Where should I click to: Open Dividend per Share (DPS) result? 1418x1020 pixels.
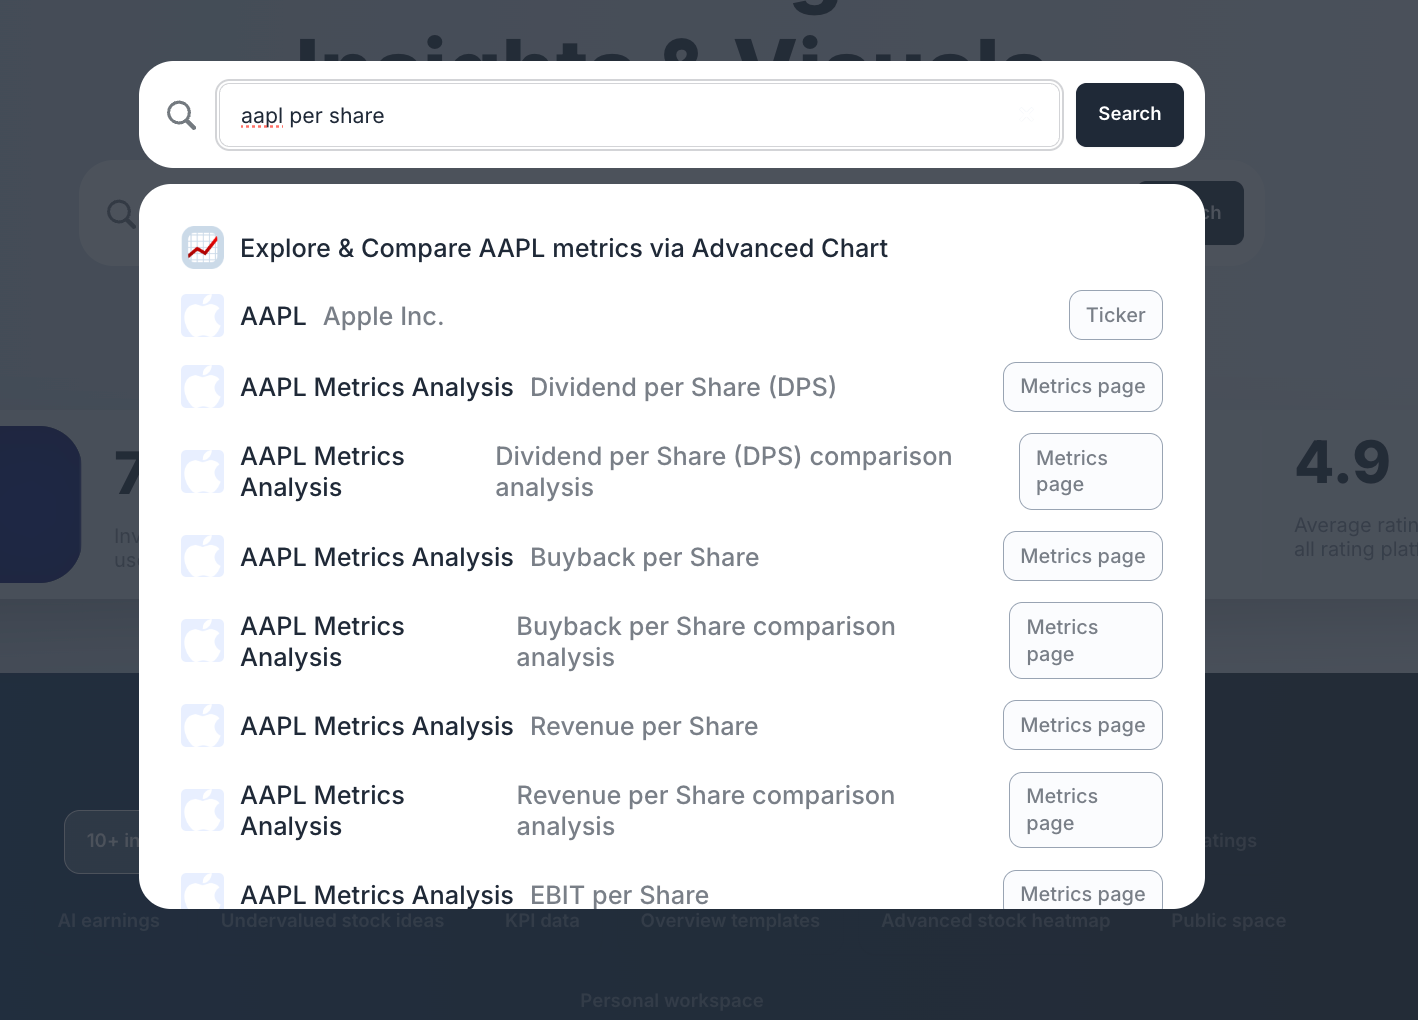[672, 387]
